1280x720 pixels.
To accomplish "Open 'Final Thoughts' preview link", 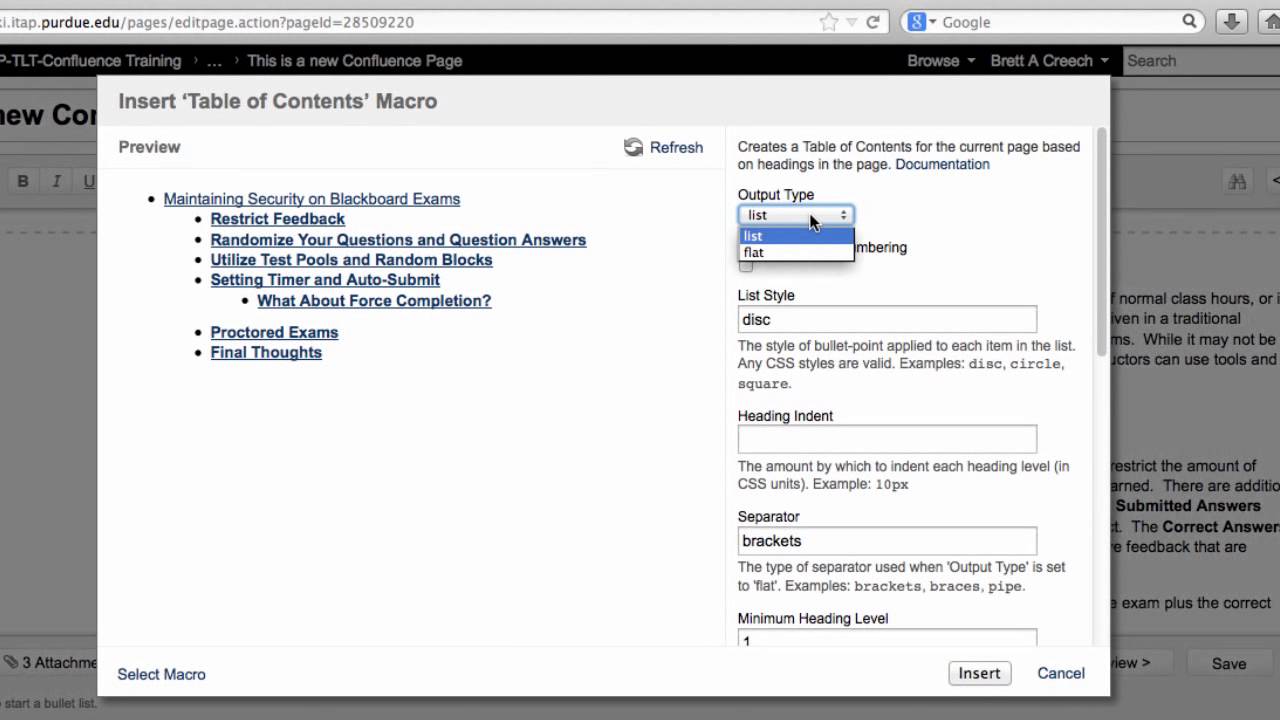I will coord(266,352).
